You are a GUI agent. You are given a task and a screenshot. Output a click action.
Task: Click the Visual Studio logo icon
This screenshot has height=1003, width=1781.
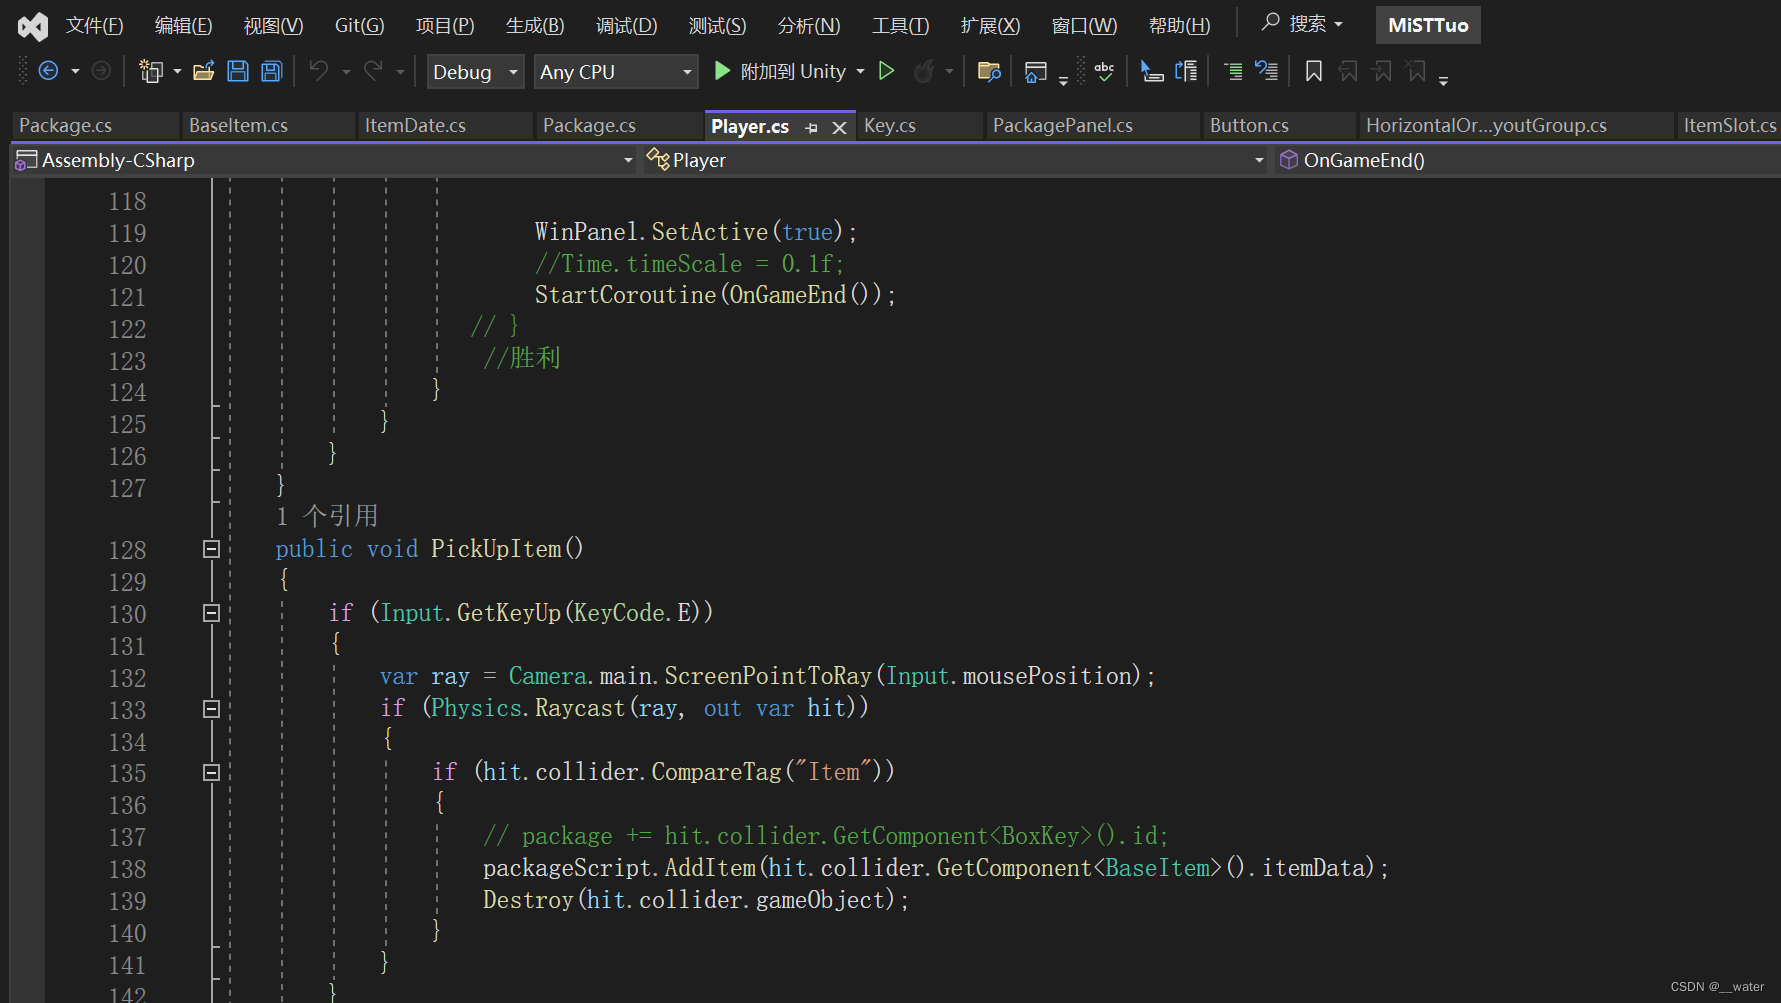coord(33,26)
